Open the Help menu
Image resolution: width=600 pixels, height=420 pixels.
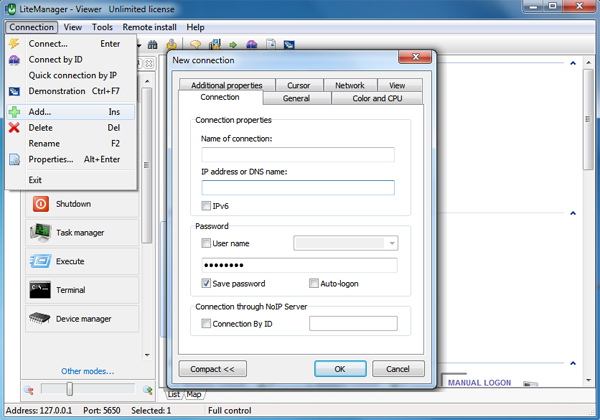point(195,27)
